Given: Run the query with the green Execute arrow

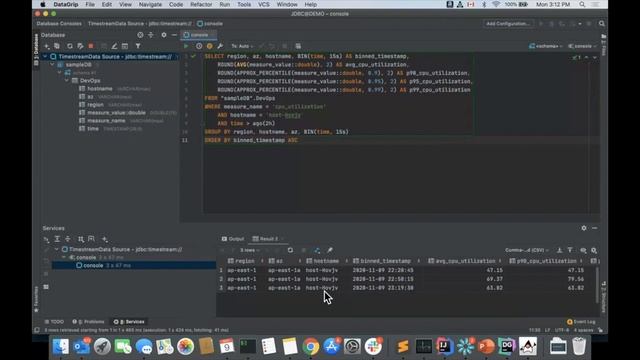Looking at the screenshot, I should click(x=186, y=46).
